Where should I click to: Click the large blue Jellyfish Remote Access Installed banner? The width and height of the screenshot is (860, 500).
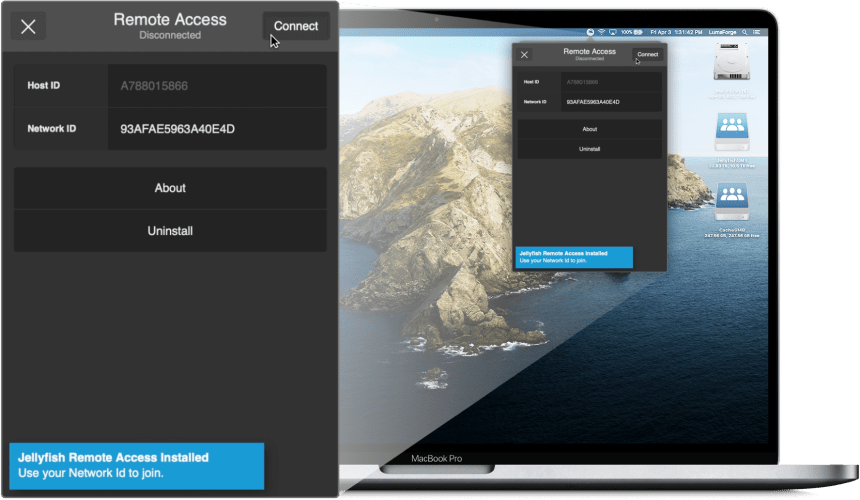[x=137, y=465]
